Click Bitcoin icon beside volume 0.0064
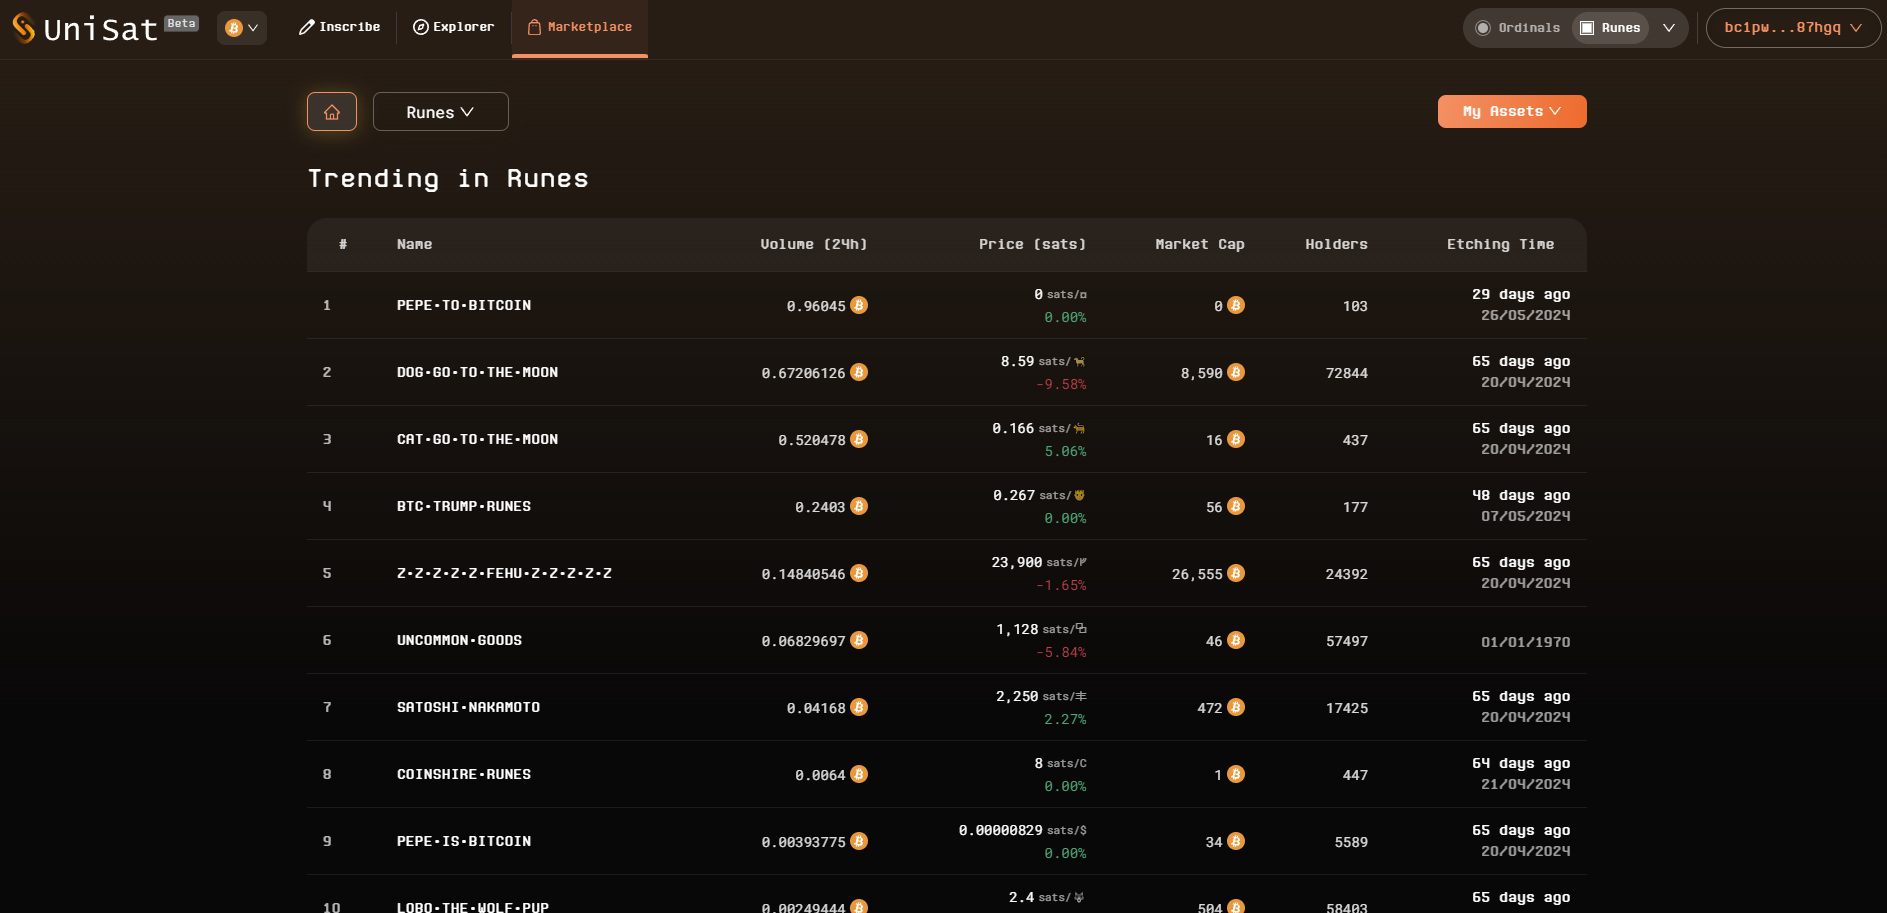This screenshot has width=1887, height=913. (x=859, y=774)
